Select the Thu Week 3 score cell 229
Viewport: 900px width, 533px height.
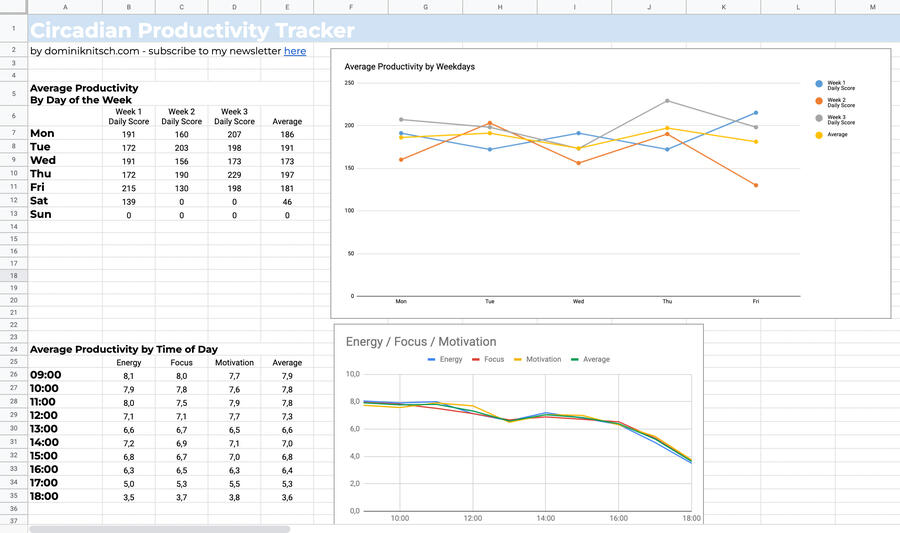[234, 174]
